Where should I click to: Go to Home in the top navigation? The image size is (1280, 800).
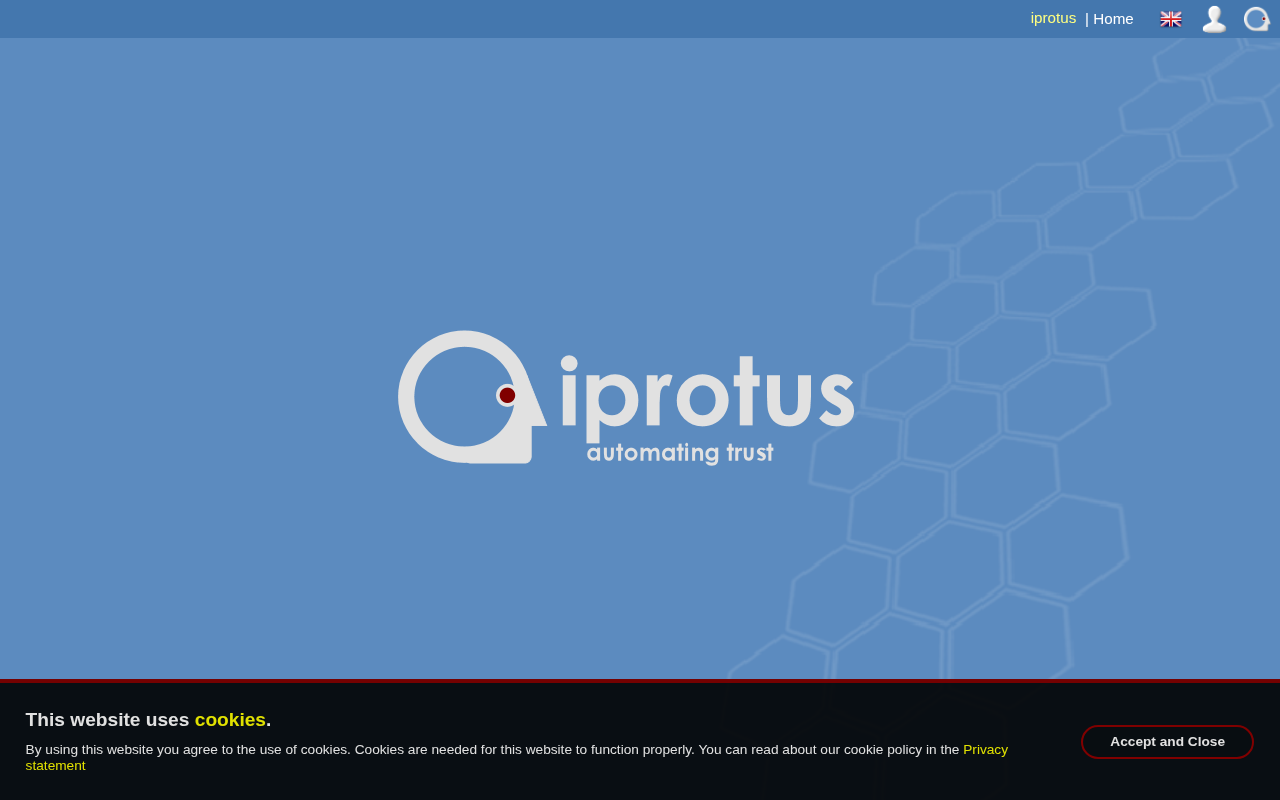[x=1113, y=18]
